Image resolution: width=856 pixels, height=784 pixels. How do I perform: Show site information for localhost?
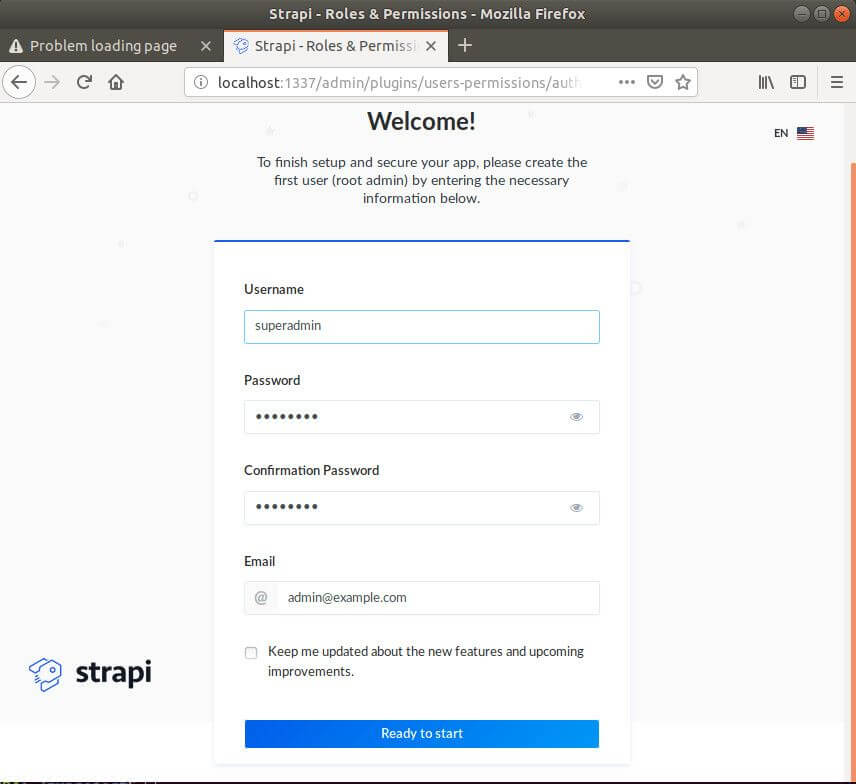tap(201, 82)
